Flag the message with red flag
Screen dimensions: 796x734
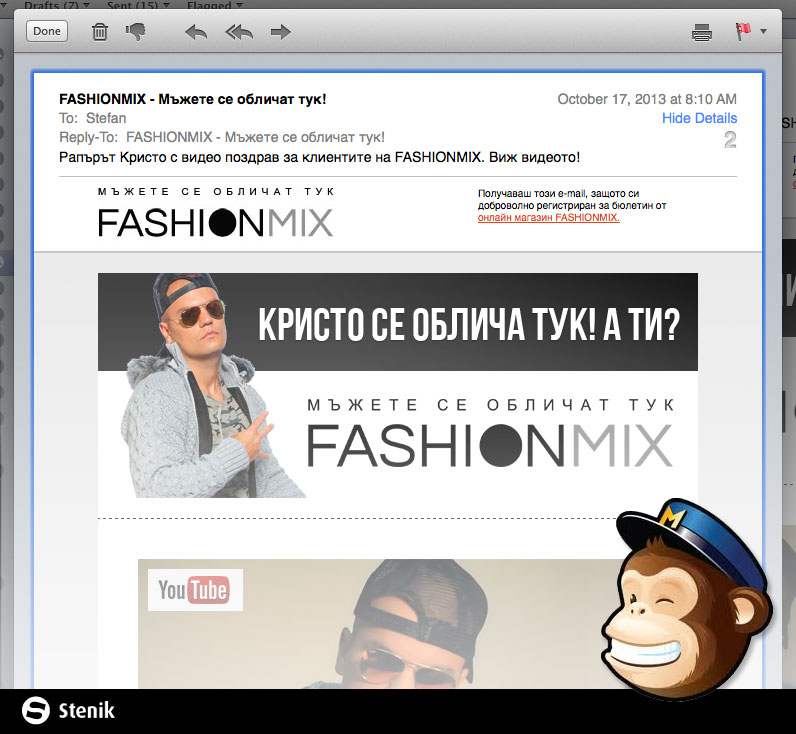pos(743,31)
